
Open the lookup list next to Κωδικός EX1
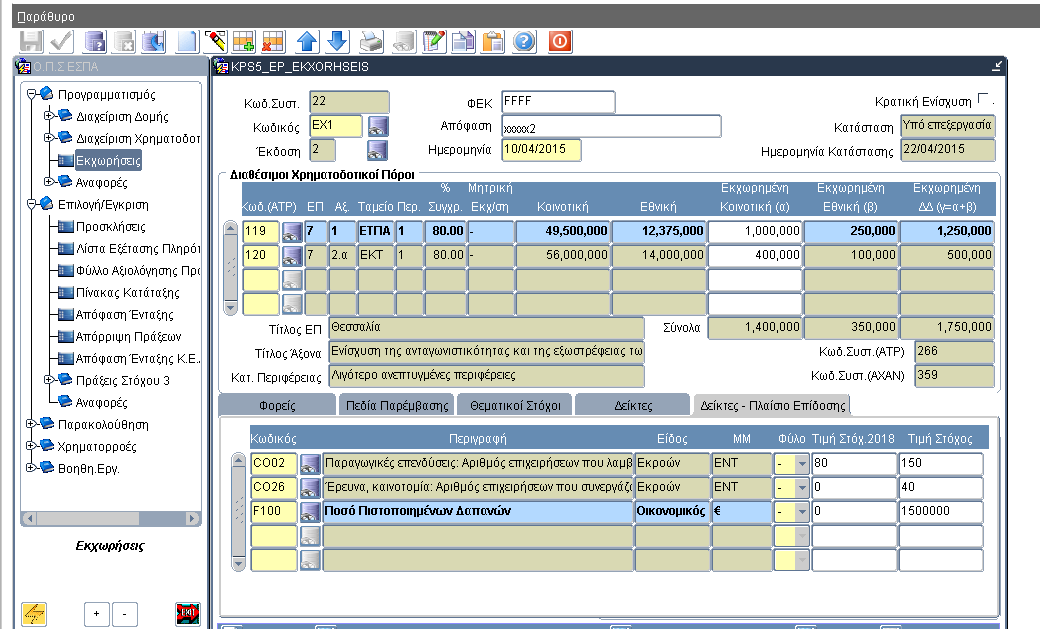pos(377,126)
